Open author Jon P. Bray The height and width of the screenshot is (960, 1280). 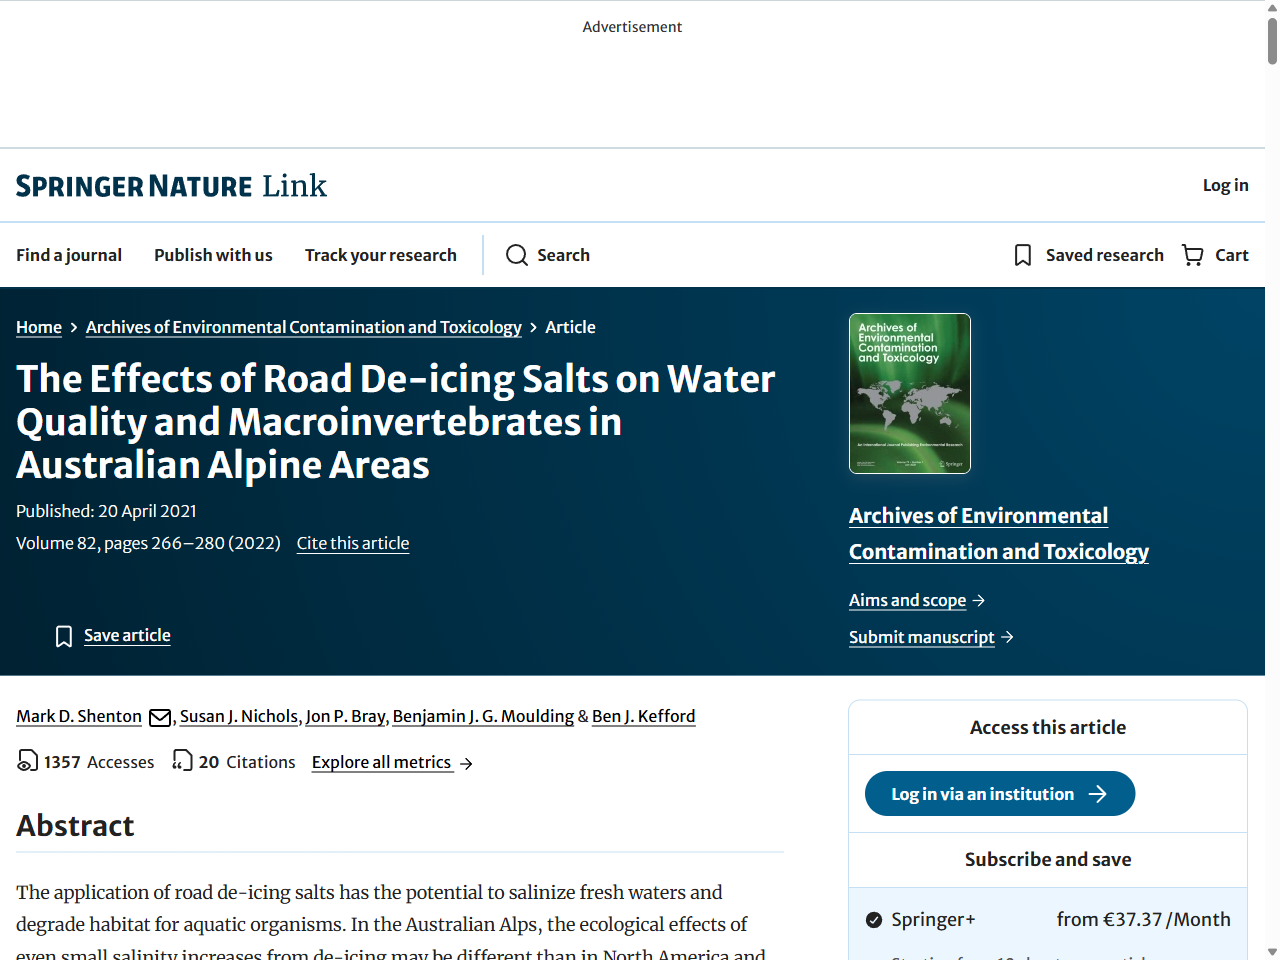tap(345, 716)
